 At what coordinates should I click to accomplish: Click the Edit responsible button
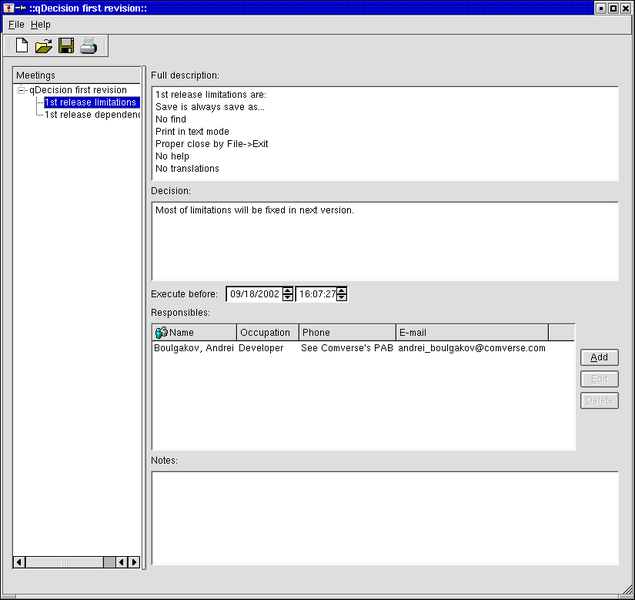click(x=599, y=379)
